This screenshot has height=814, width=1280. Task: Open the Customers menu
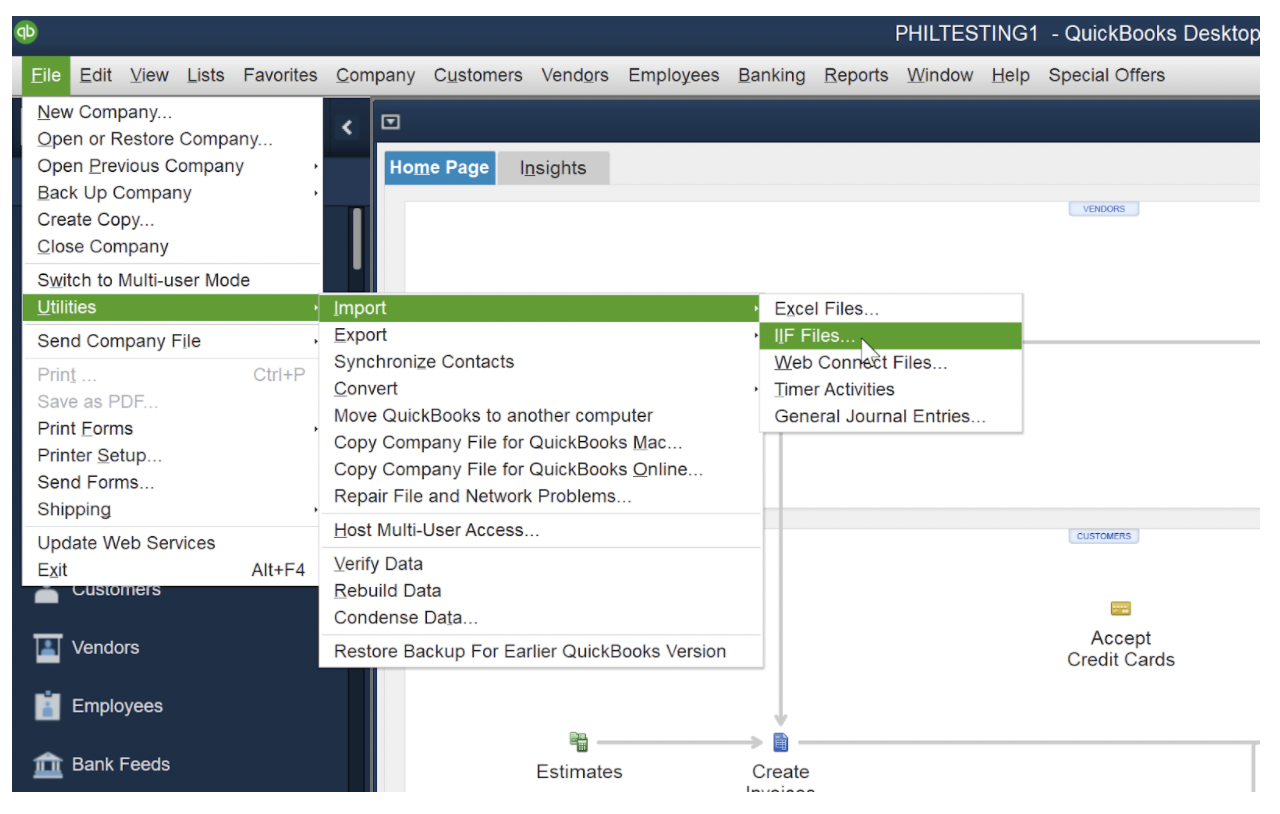tap(478, 75)
